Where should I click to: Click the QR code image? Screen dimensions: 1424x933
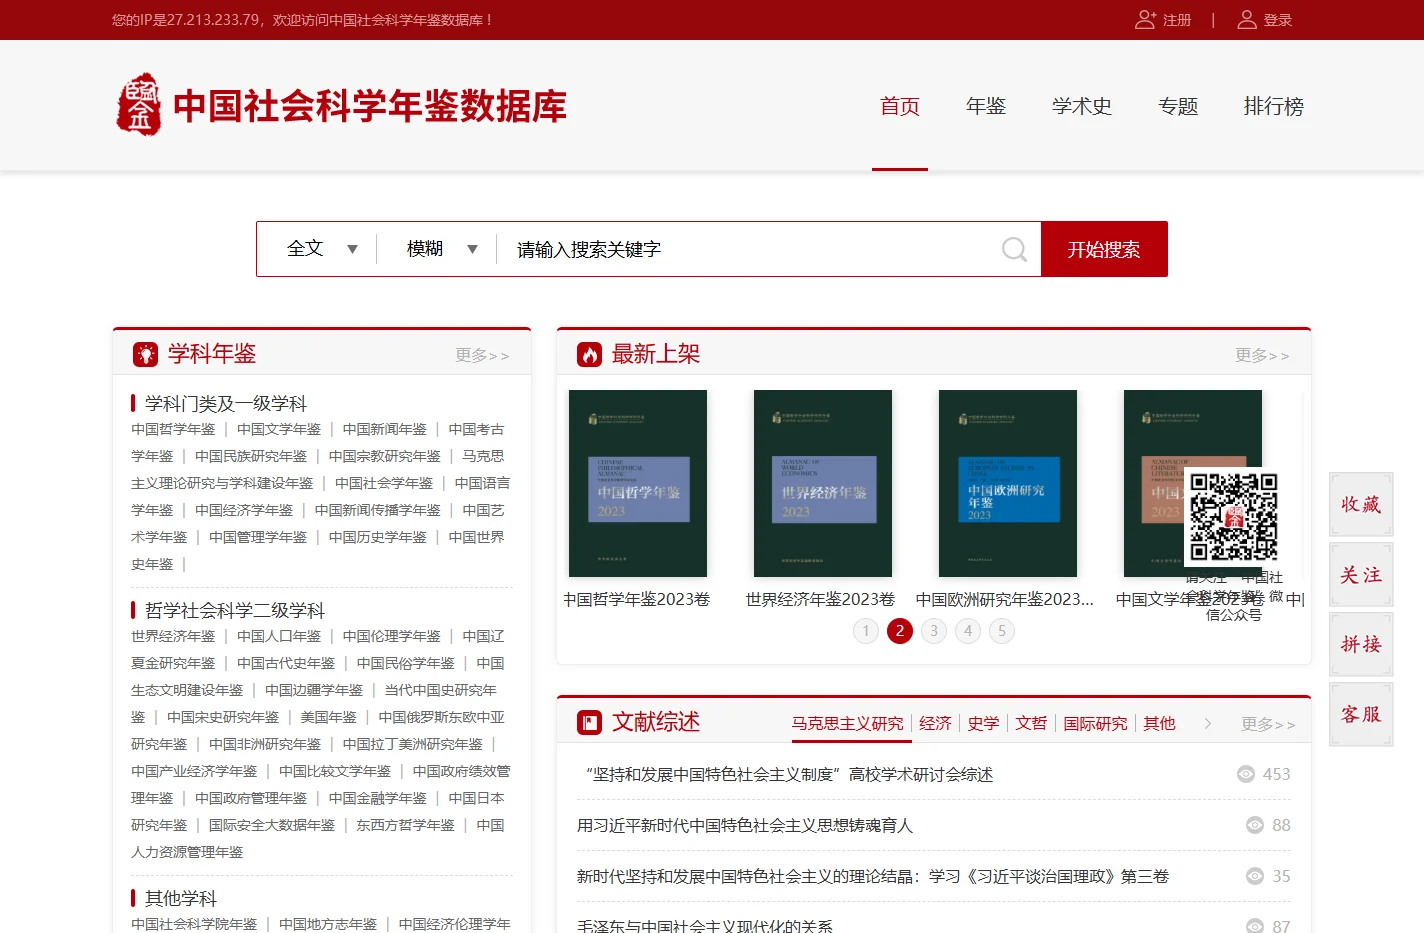pos(1233,517)
